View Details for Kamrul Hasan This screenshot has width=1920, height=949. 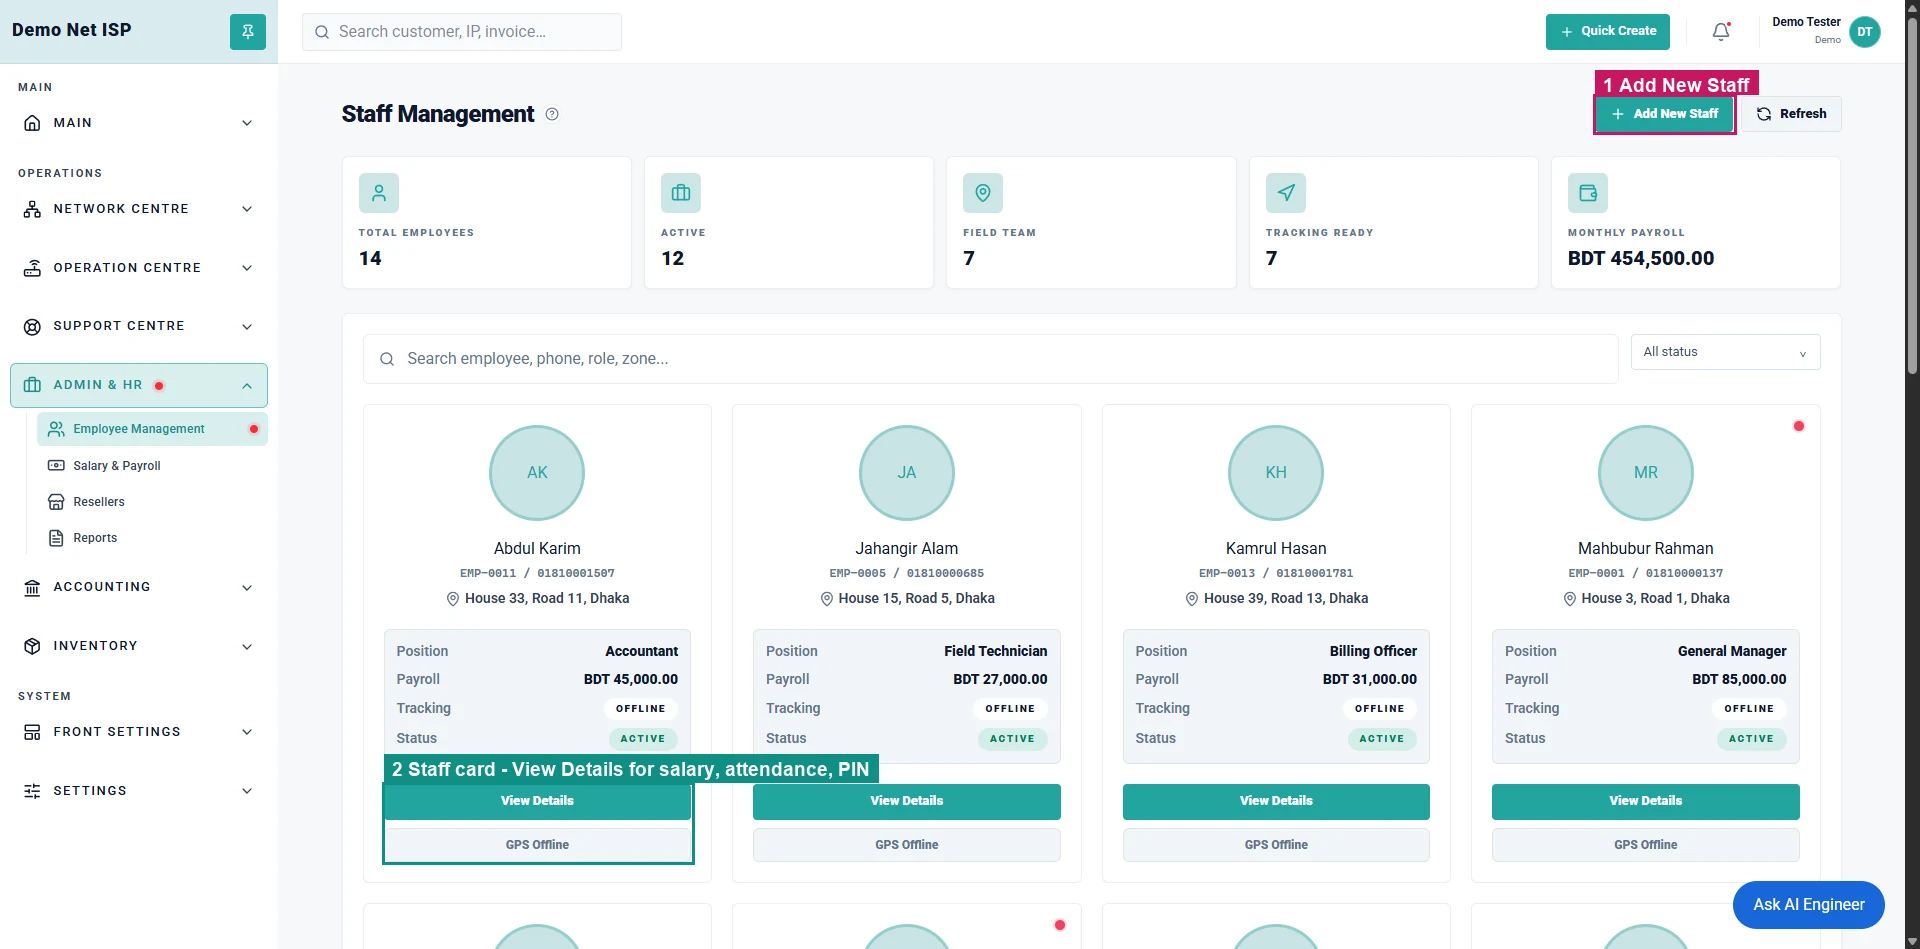click(x=1276, y=801)
